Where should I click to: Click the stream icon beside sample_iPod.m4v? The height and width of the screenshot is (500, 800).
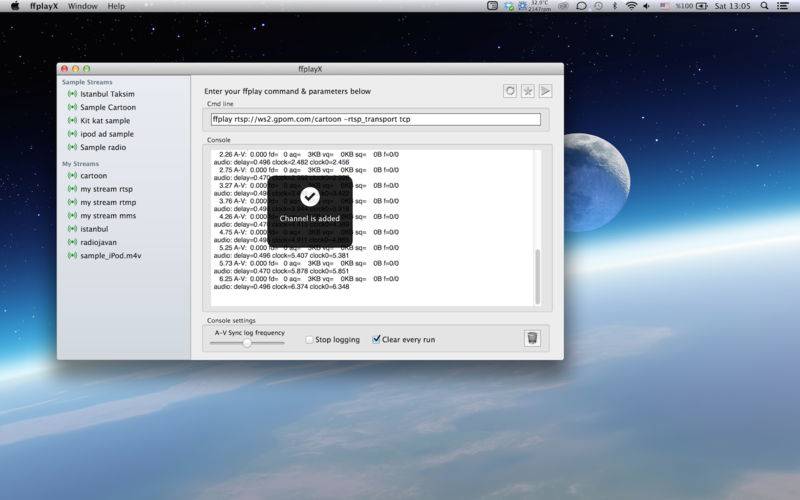(x=72, y=255)
